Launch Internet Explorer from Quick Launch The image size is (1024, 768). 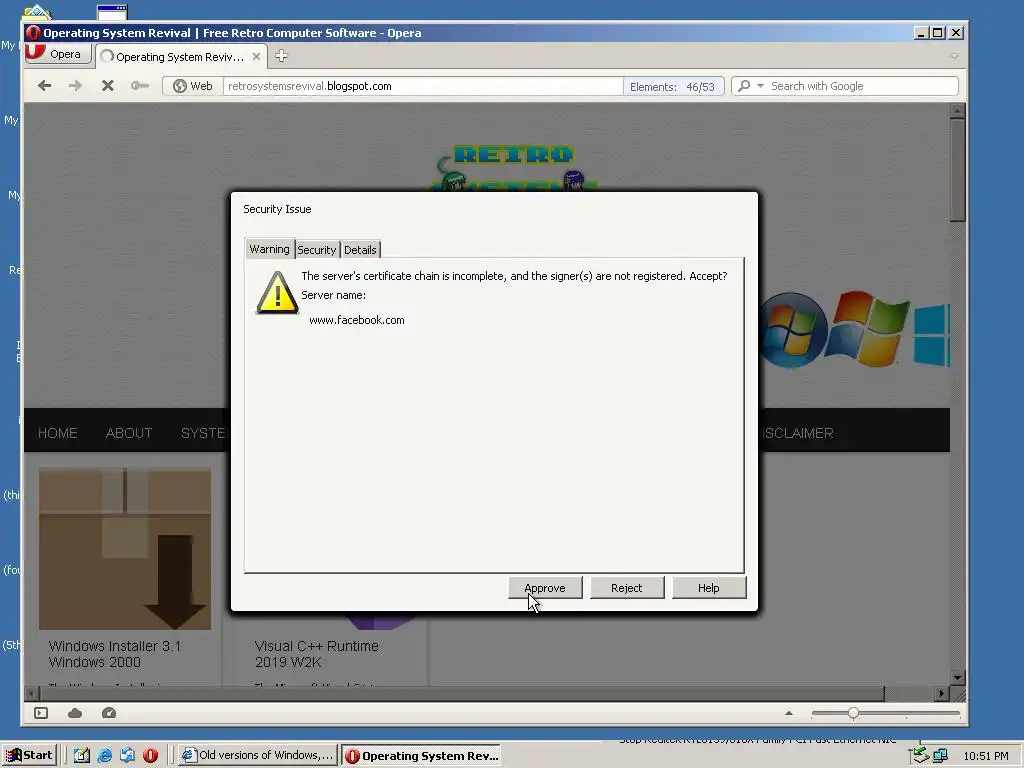[104, 756]
